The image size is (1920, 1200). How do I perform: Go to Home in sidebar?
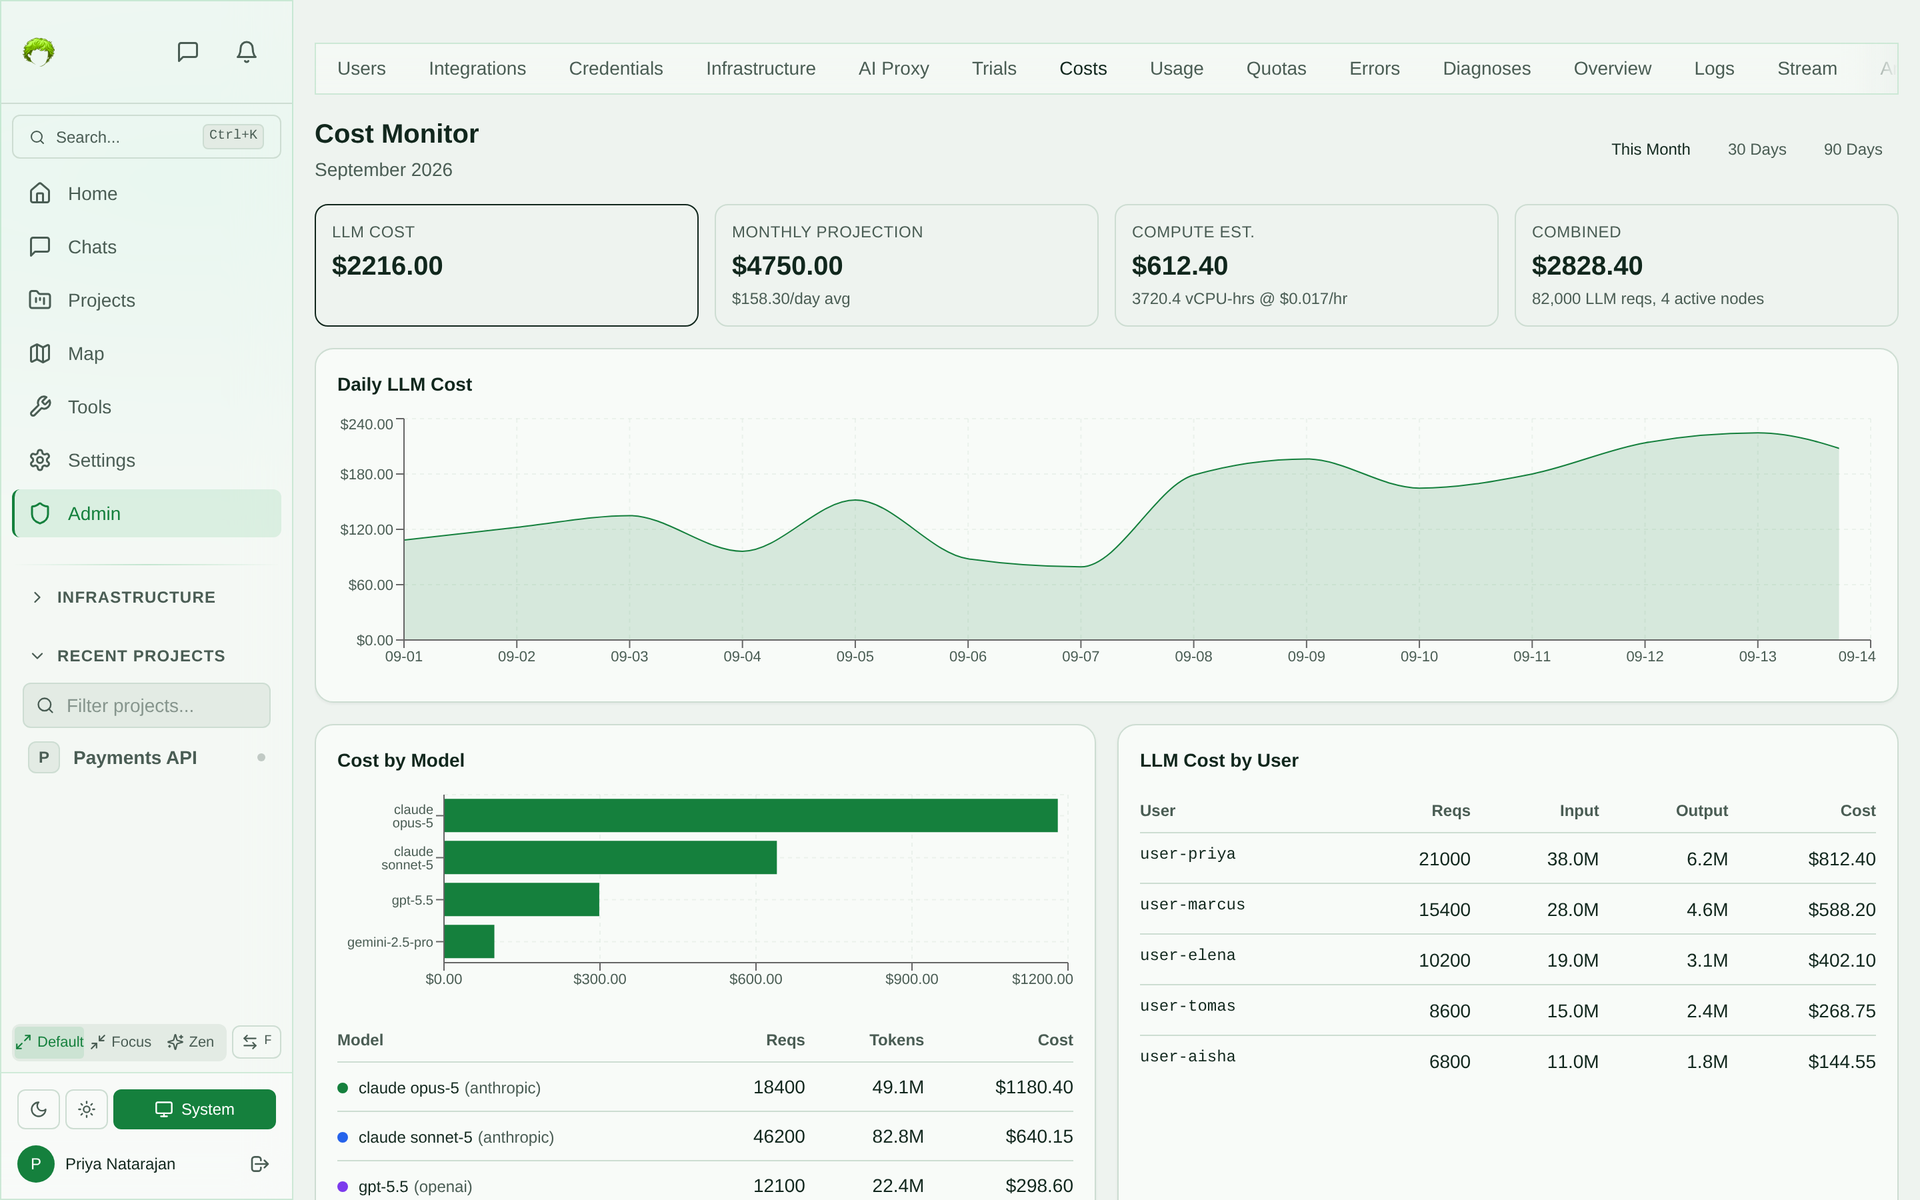tap(146, 194)
